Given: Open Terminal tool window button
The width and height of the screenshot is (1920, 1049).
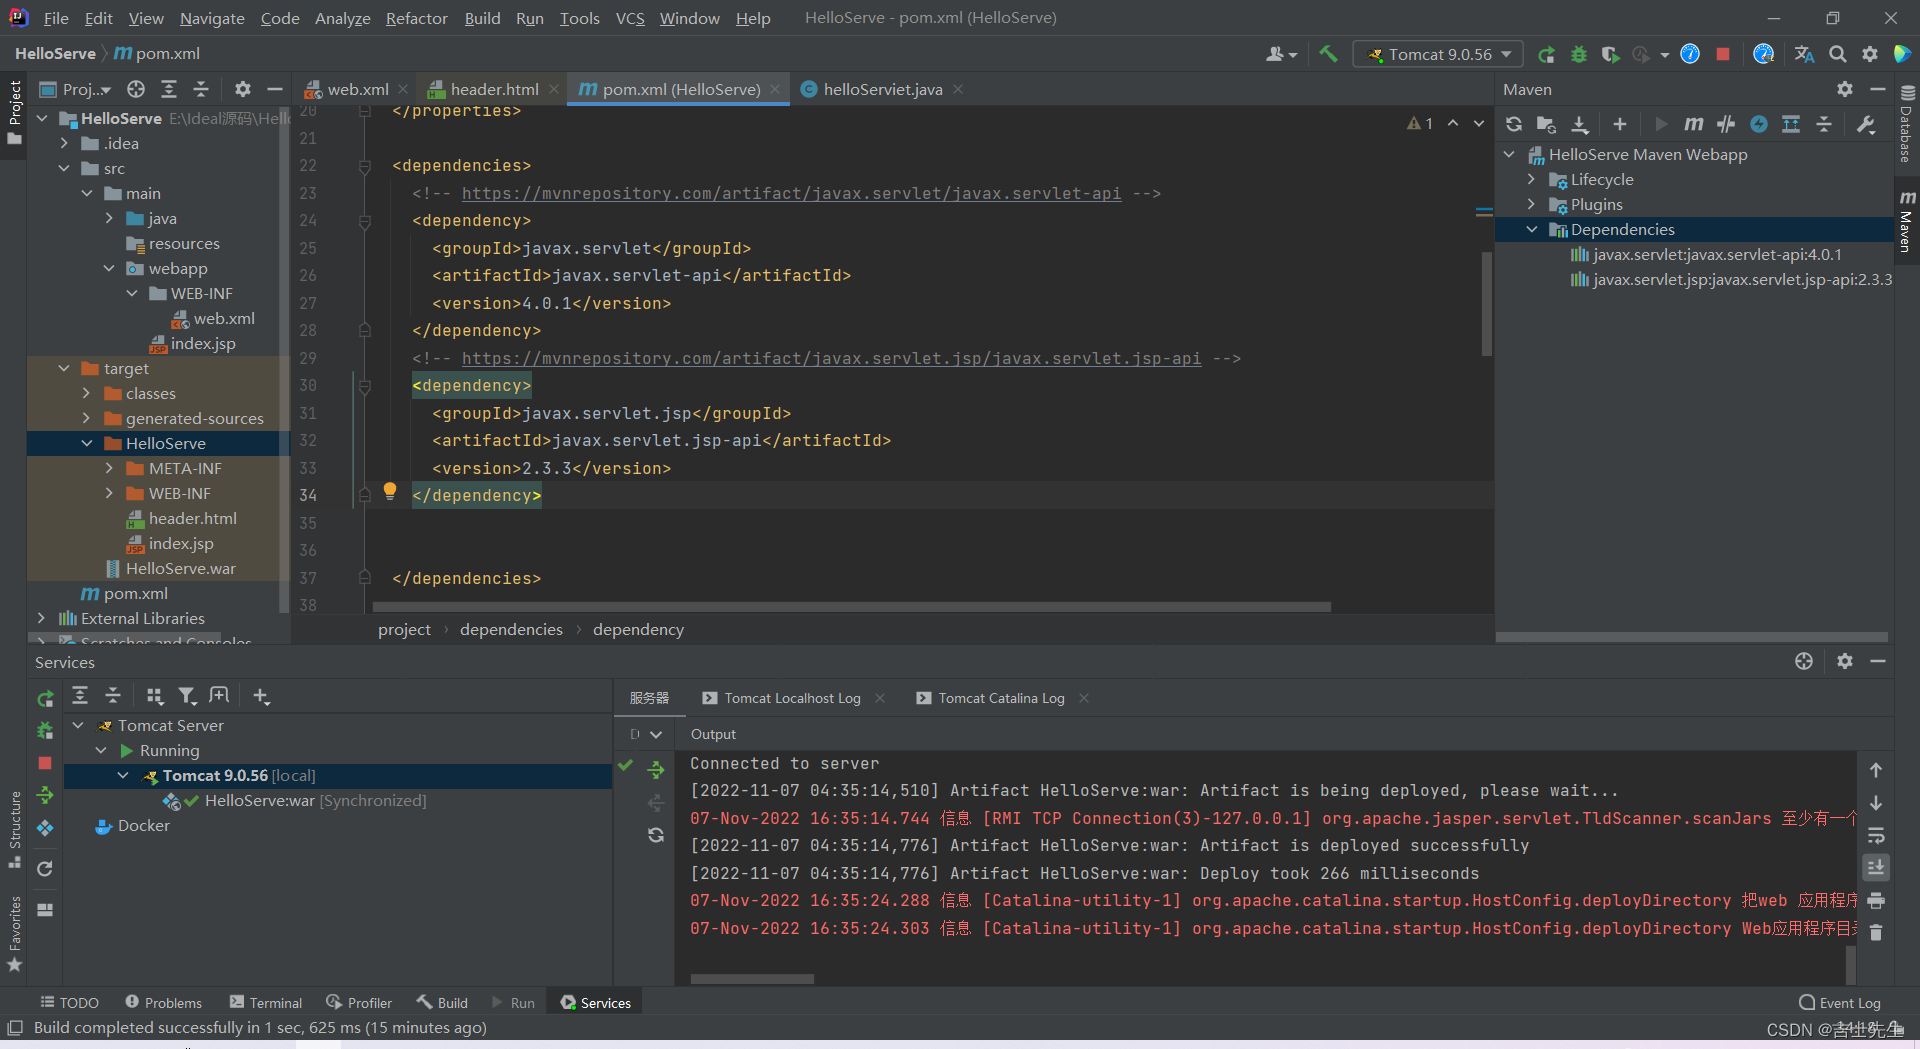Looking at the screenshot, I should [x=266, y=1002].
